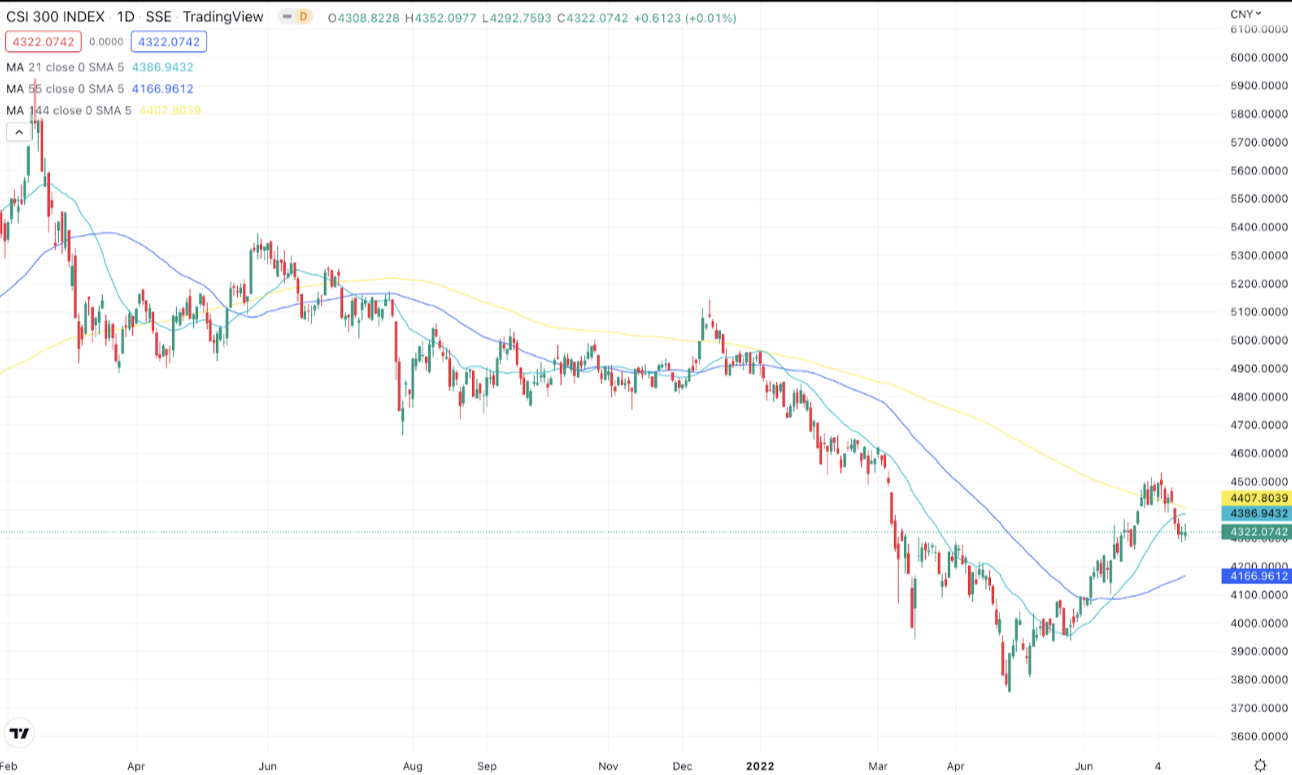Collapse the indicator legend with the chevron button
Image resolution: width=1292 pixels, height=775 pixels.
coord(18,132)
